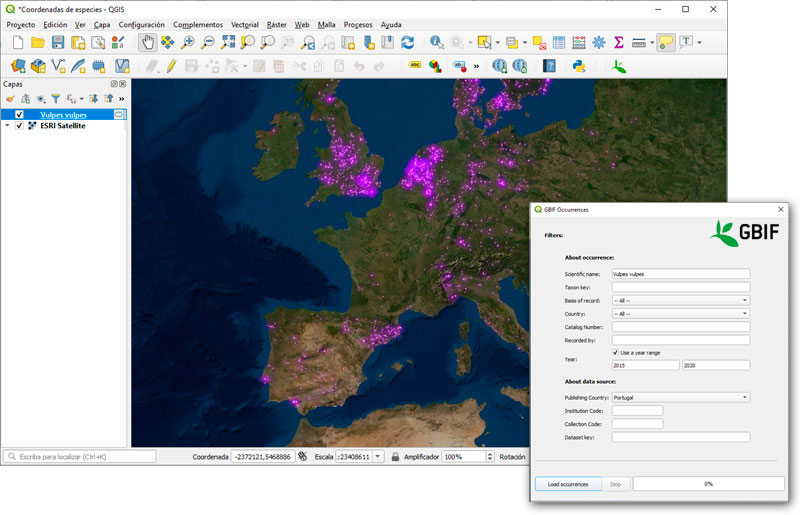Open the Help contents book icon
Viewport: 800px width, 515px height.
coord(549,66)
